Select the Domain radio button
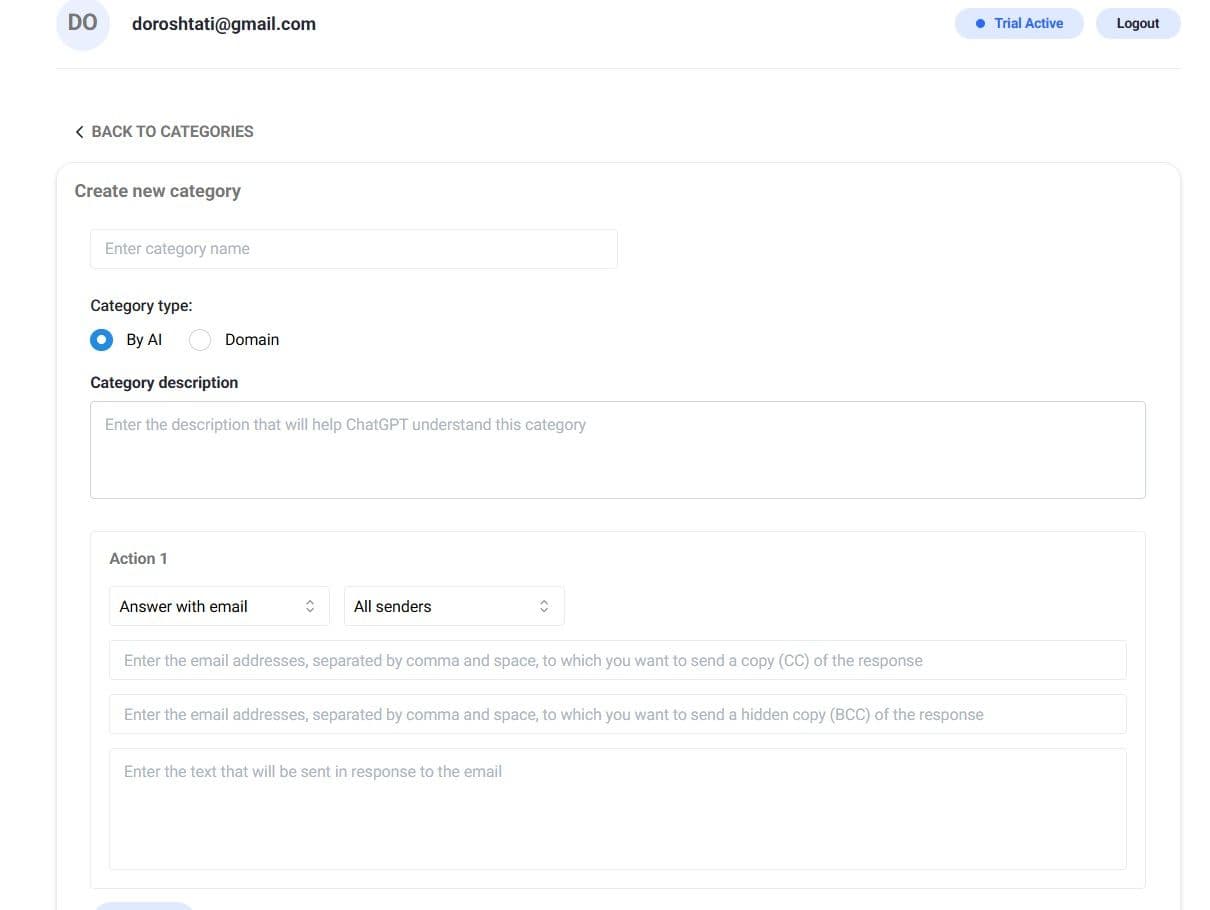This screenshot has width=1210, height=910. coord(200,340)
